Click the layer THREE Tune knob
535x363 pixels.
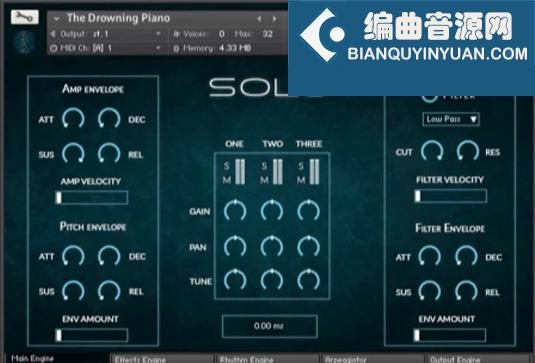pyautogui.click(x=308, y=280)
